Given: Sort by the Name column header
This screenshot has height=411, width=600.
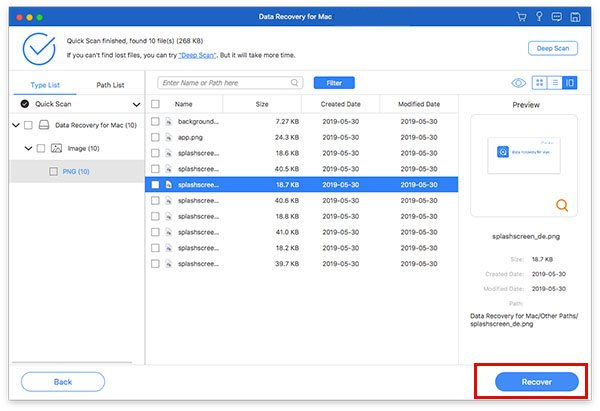Looking at the screenshot, I should click(x=184, y=104).
